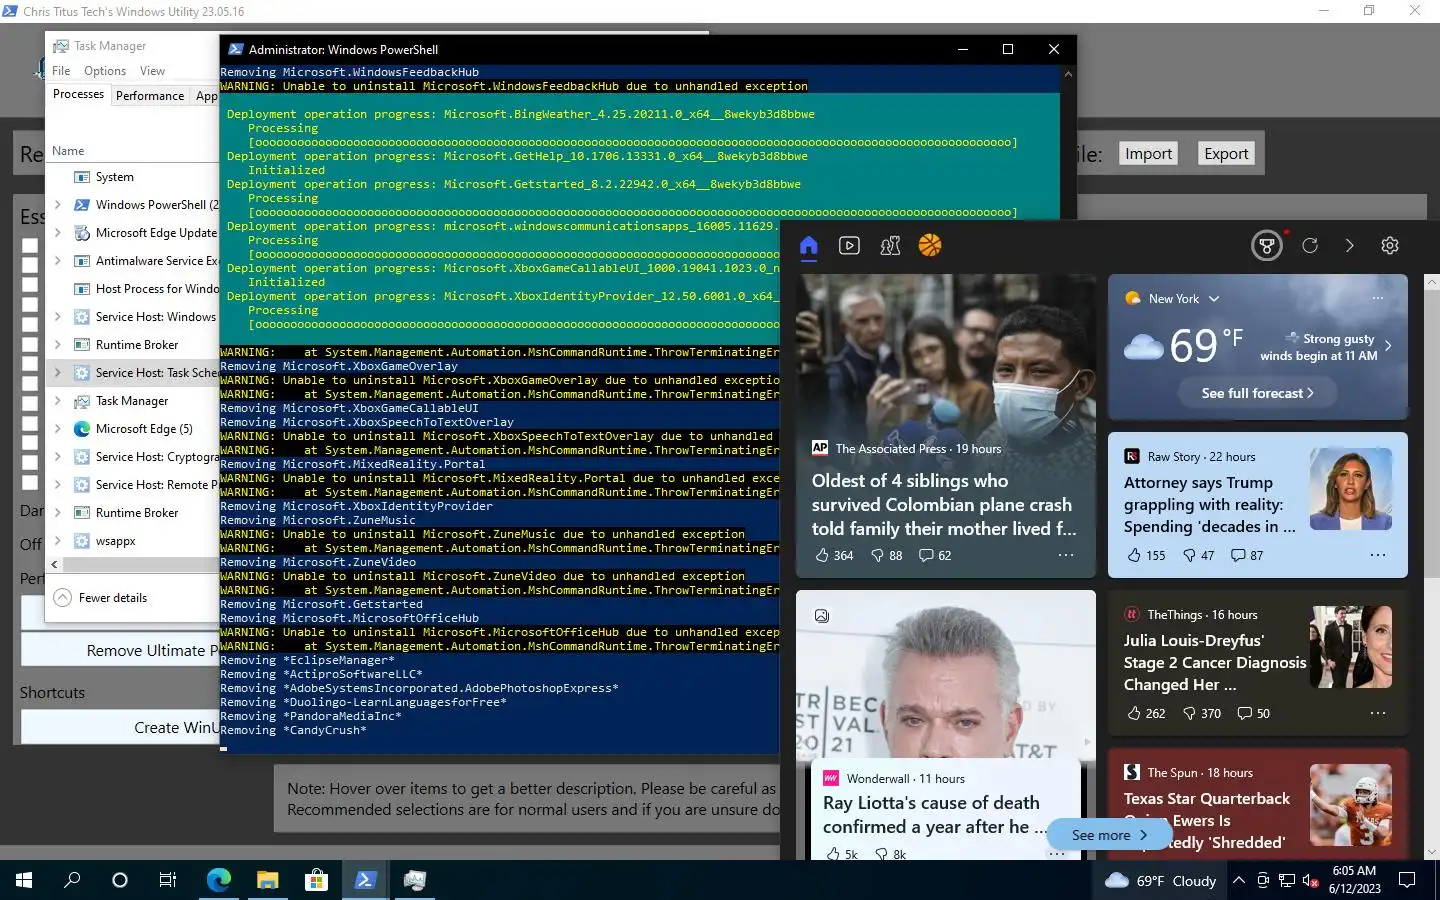
Task: Open more options on Raw Story card
Action: [1378, 555]
